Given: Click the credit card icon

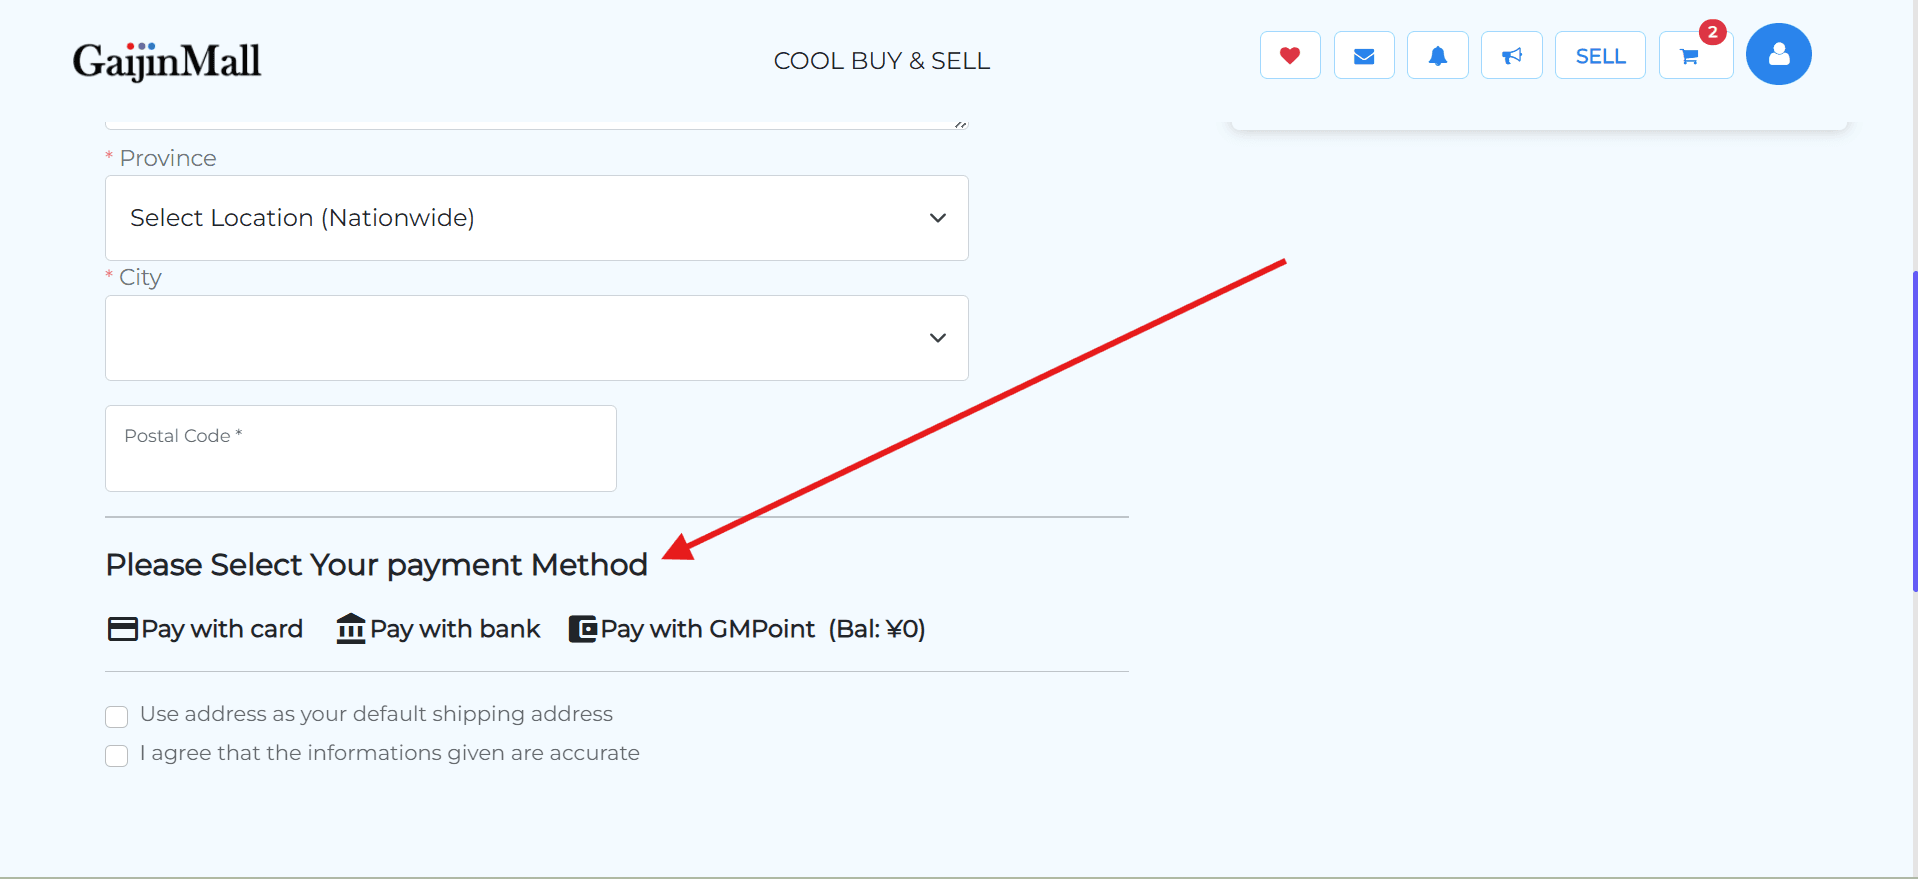Looking at the screenshot, I should [122, 629].
